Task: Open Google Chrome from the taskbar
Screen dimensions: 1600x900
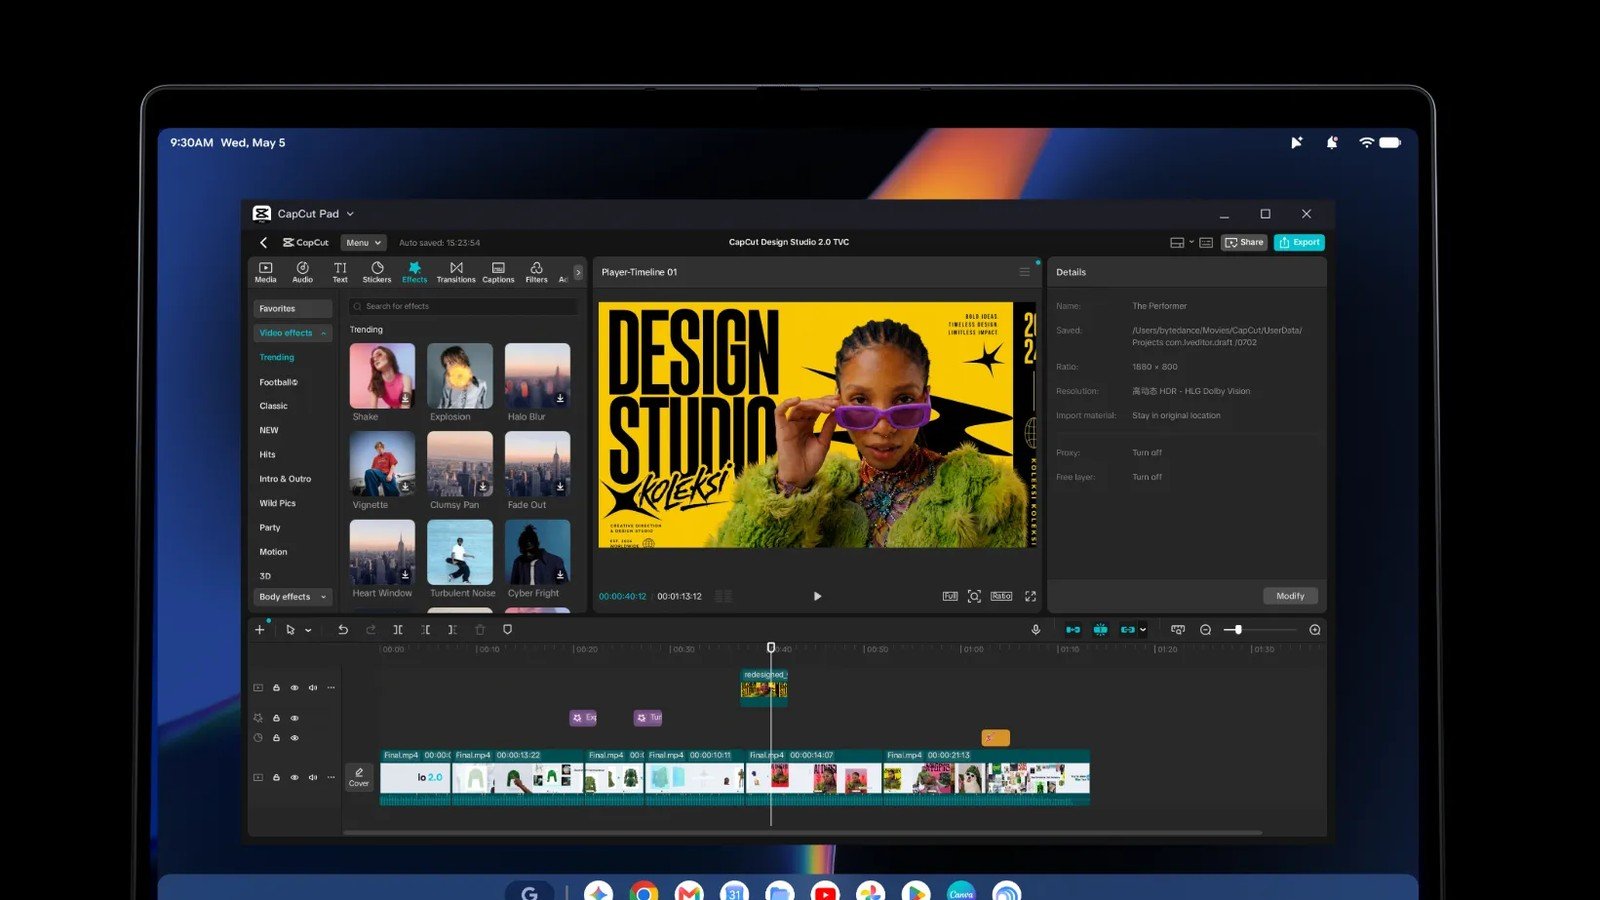Action: (644, 892)
